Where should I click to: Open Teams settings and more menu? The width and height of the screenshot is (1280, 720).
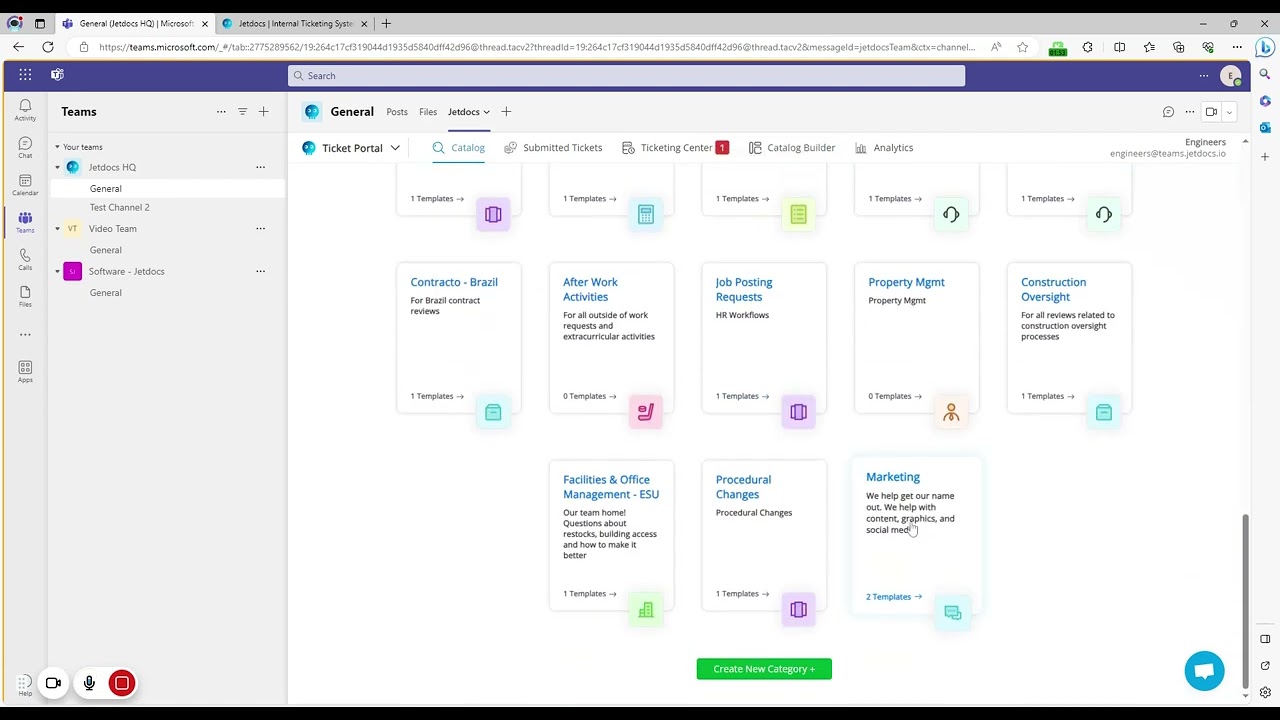point(1204,76)
